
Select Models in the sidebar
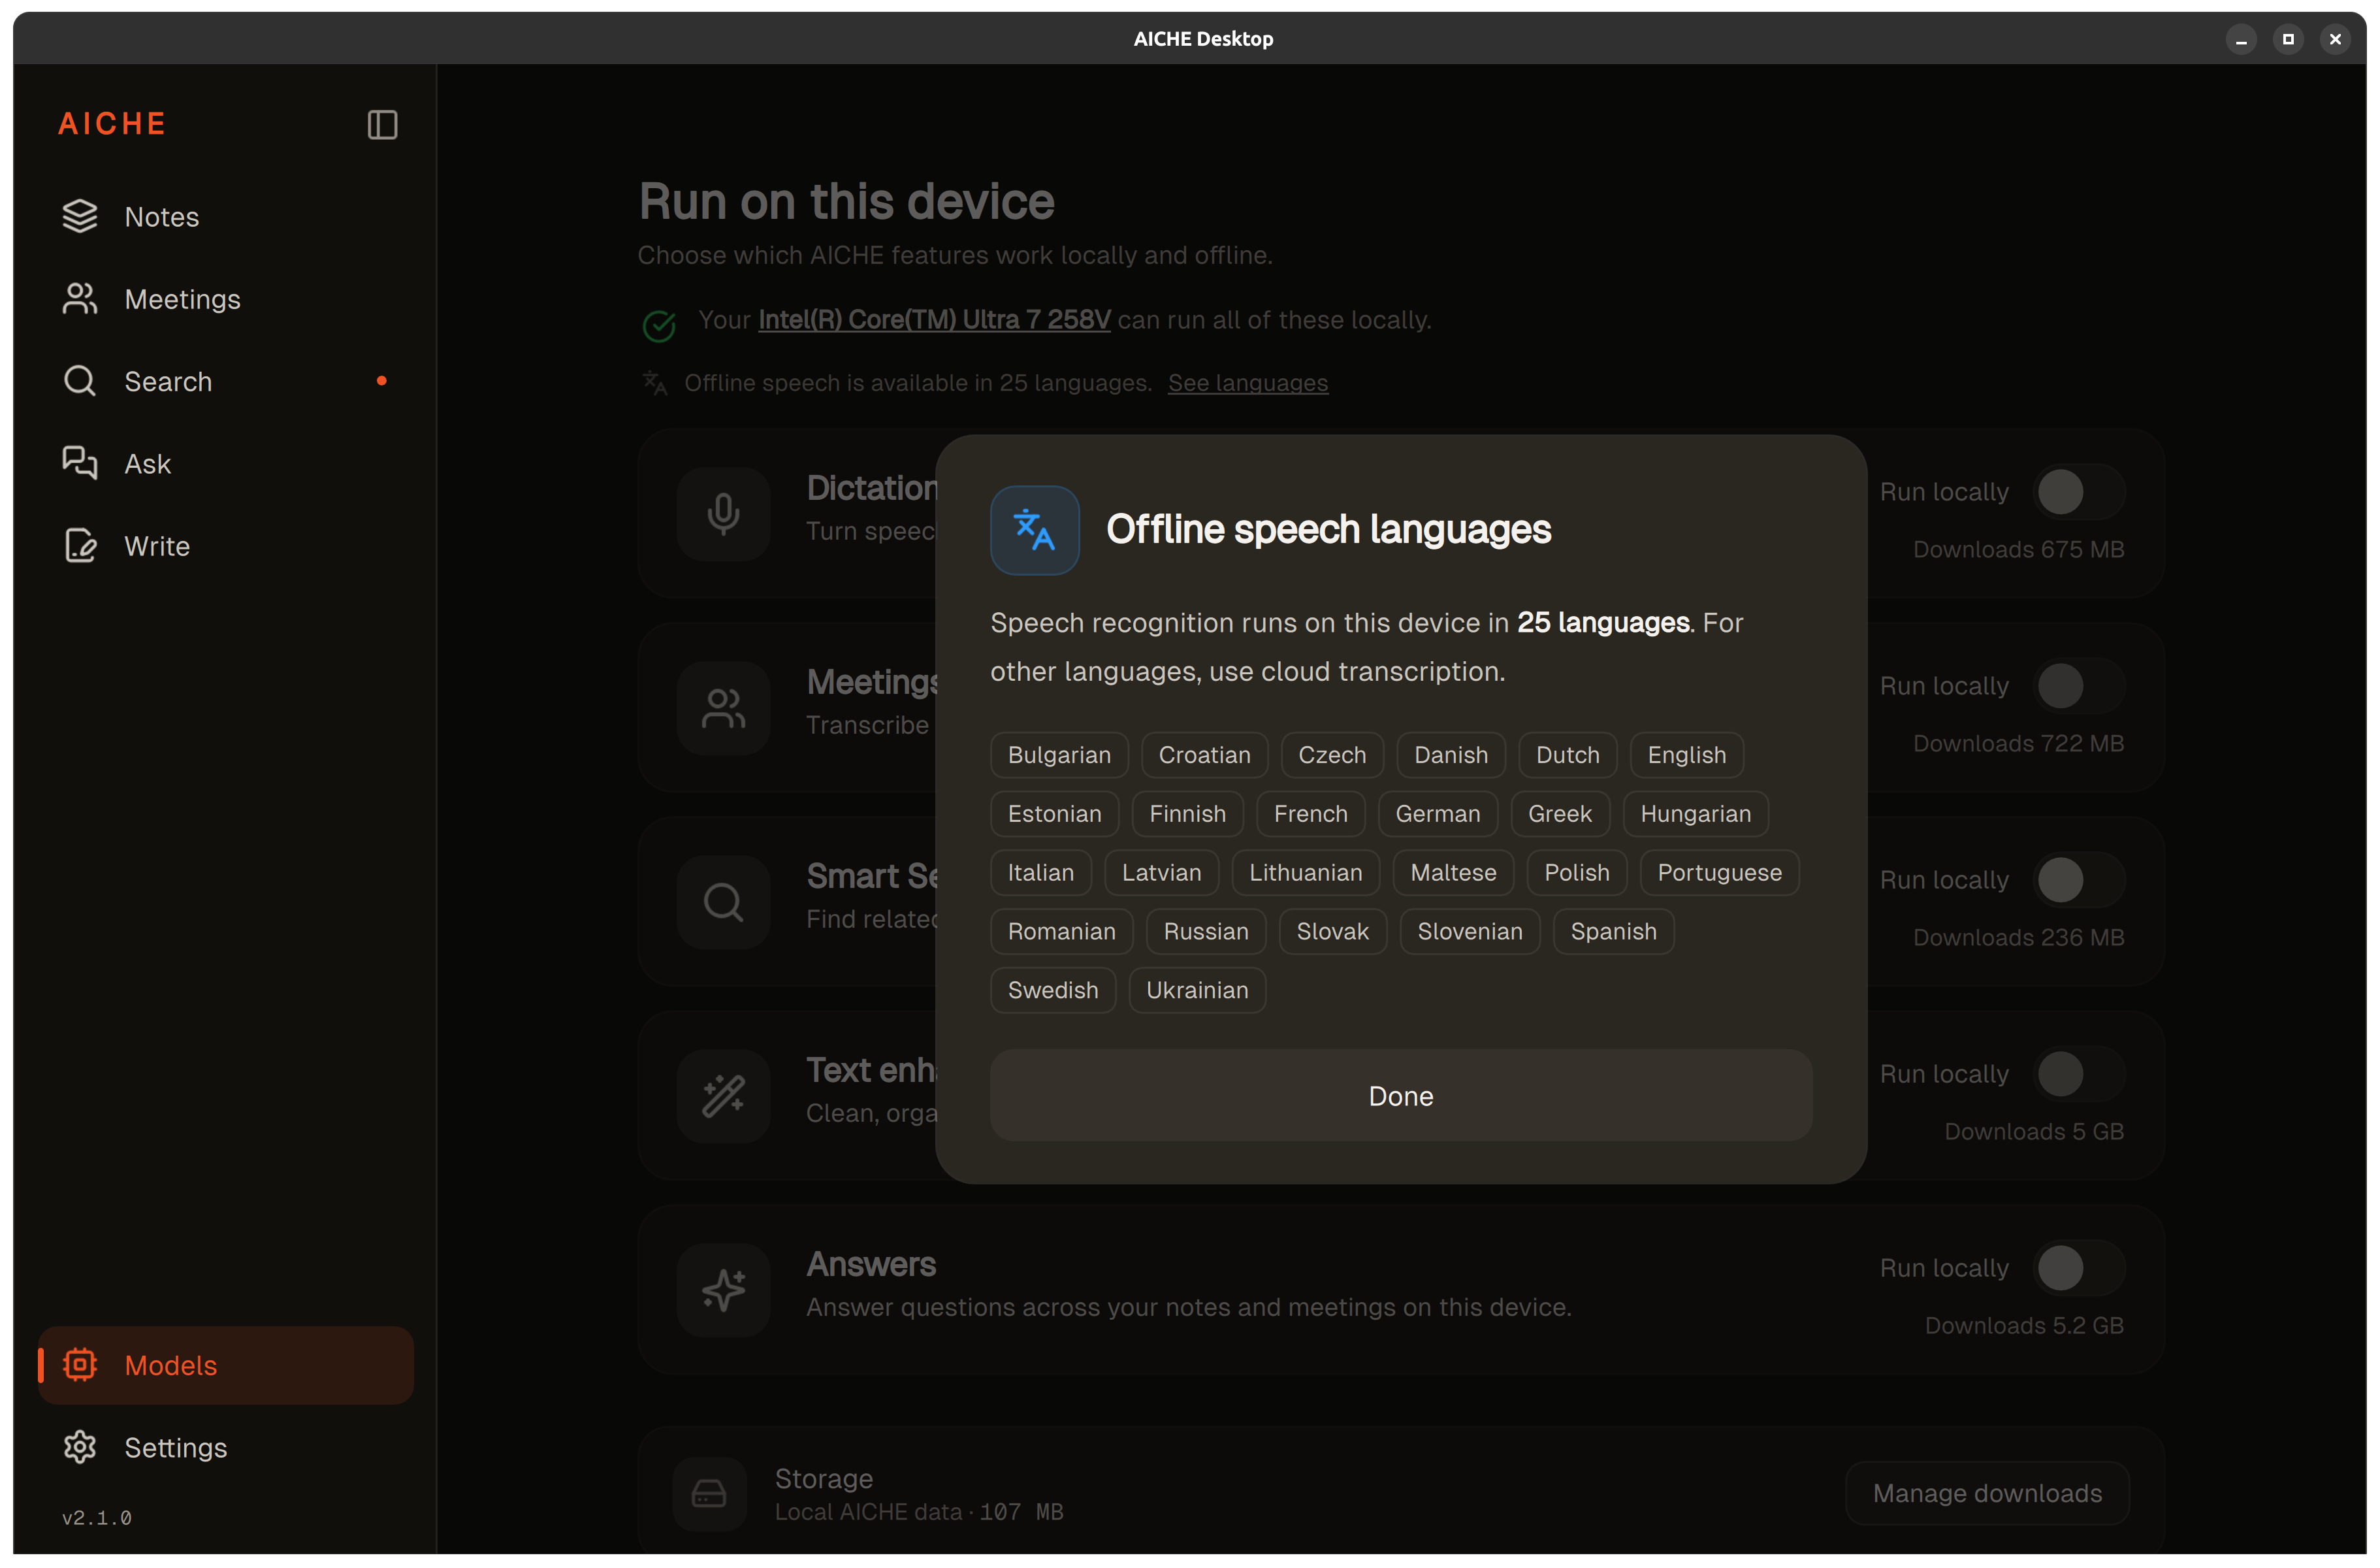[226, 1365]
